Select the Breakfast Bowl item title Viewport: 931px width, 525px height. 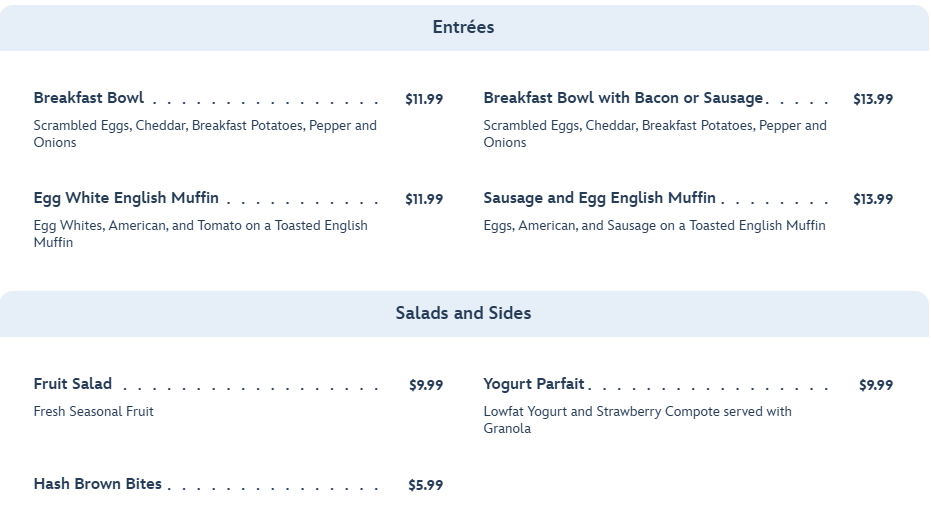(89, 98)
